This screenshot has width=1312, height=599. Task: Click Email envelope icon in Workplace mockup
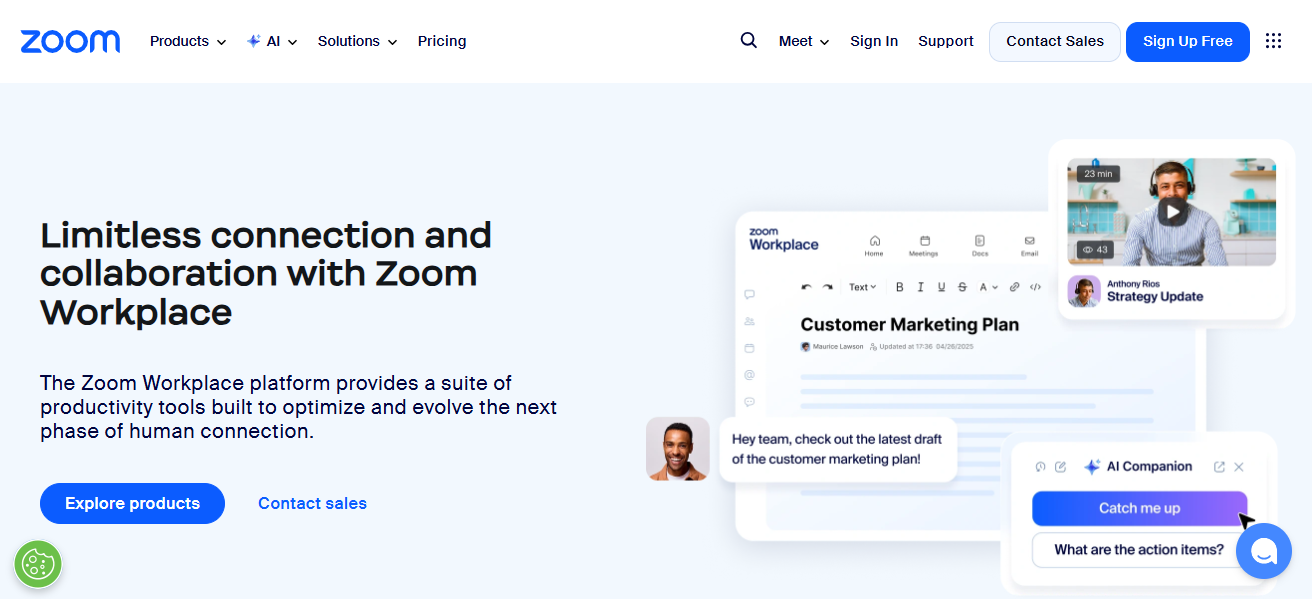[1029, 241]
